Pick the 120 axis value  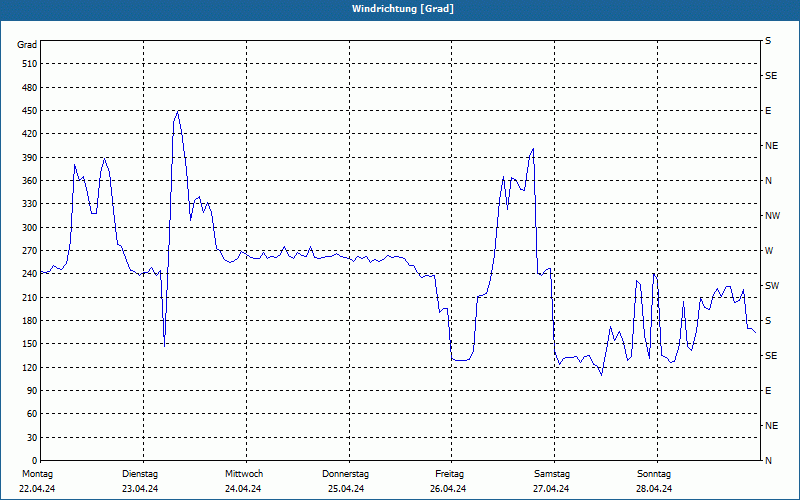(x=29, y=367)
